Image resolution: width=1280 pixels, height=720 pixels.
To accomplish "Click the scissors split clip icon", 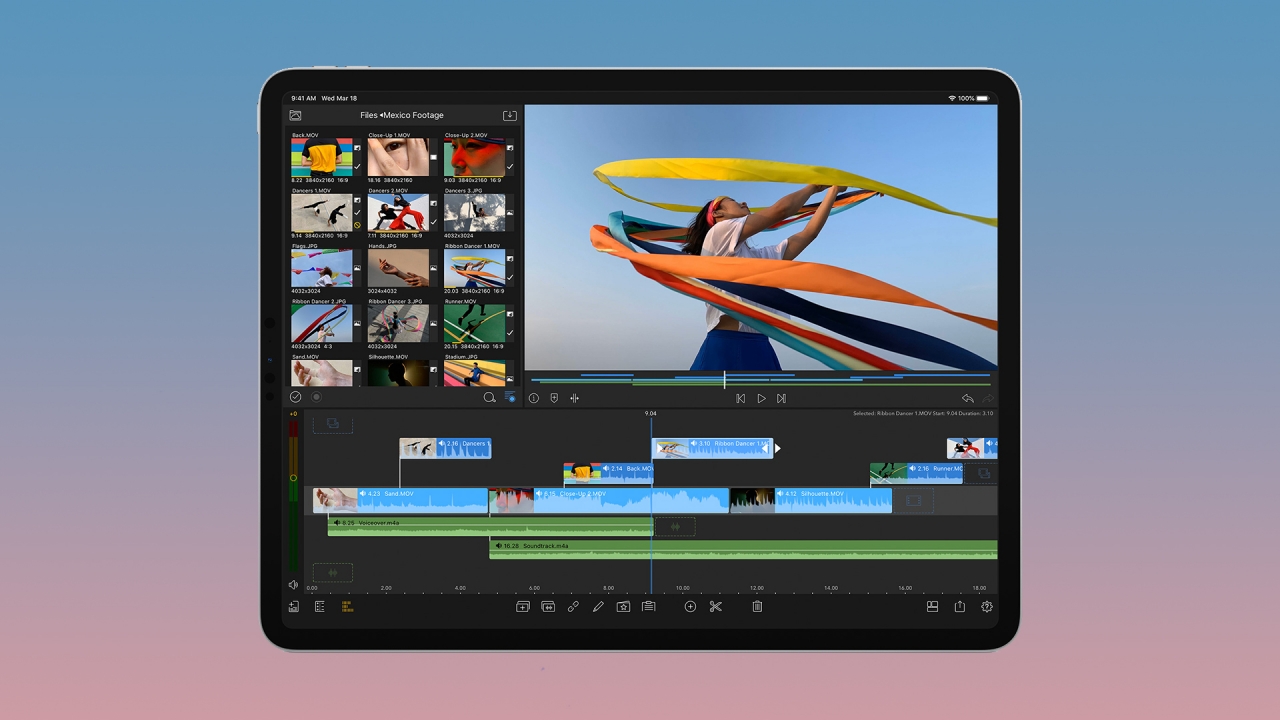I will tap(715, 606).
